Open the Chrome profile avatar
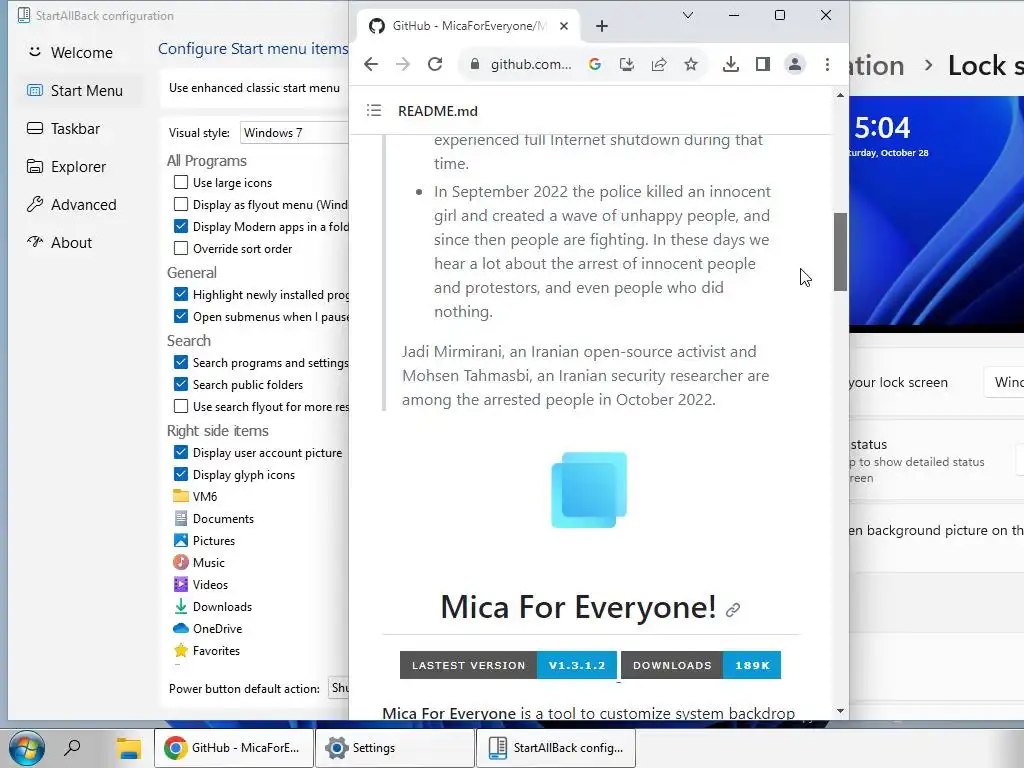Screen dimensions: 1024x768 [x=795, y=64]
